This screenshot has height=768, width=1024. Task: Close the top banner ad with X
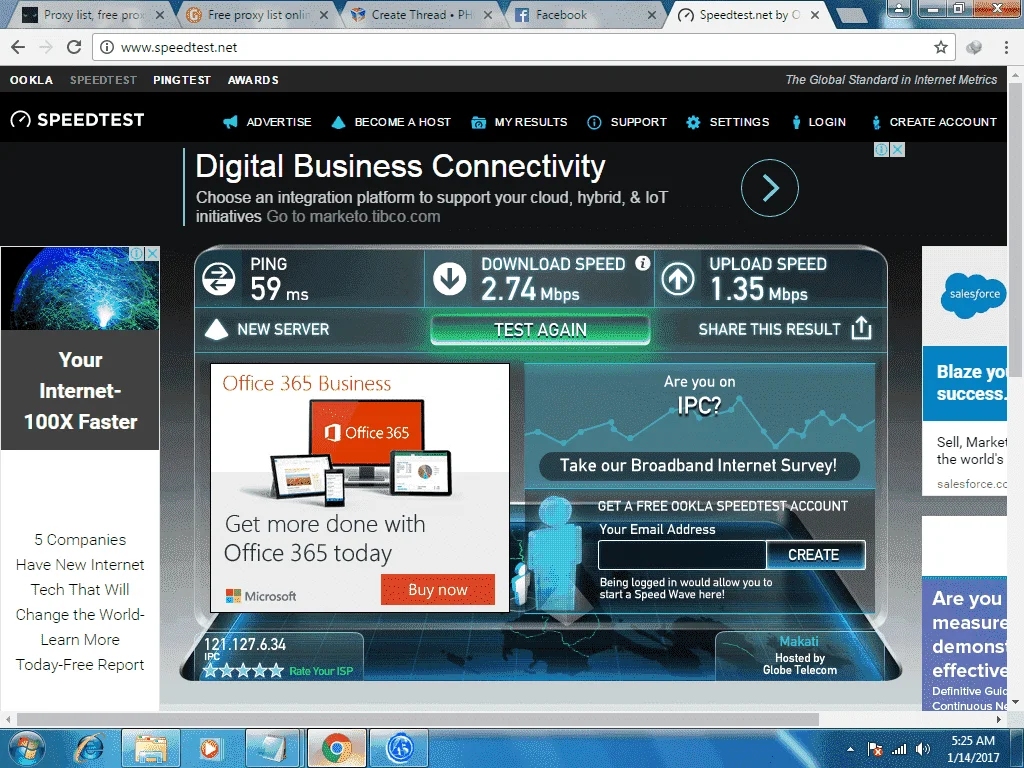(898, 150)
